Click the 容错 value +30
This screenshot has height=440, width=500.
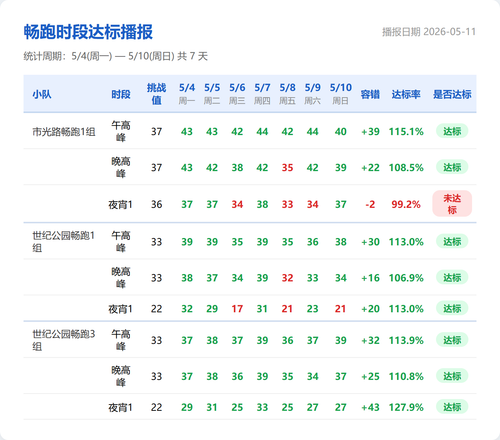(370, 242)
